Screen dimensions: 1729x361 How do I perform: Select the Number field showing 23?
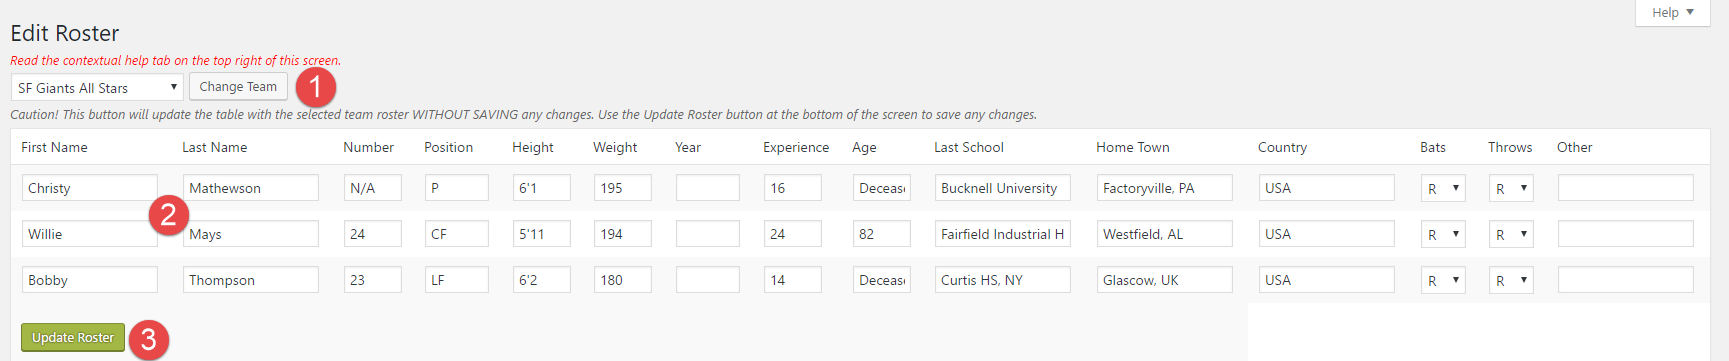coord(372,280)
